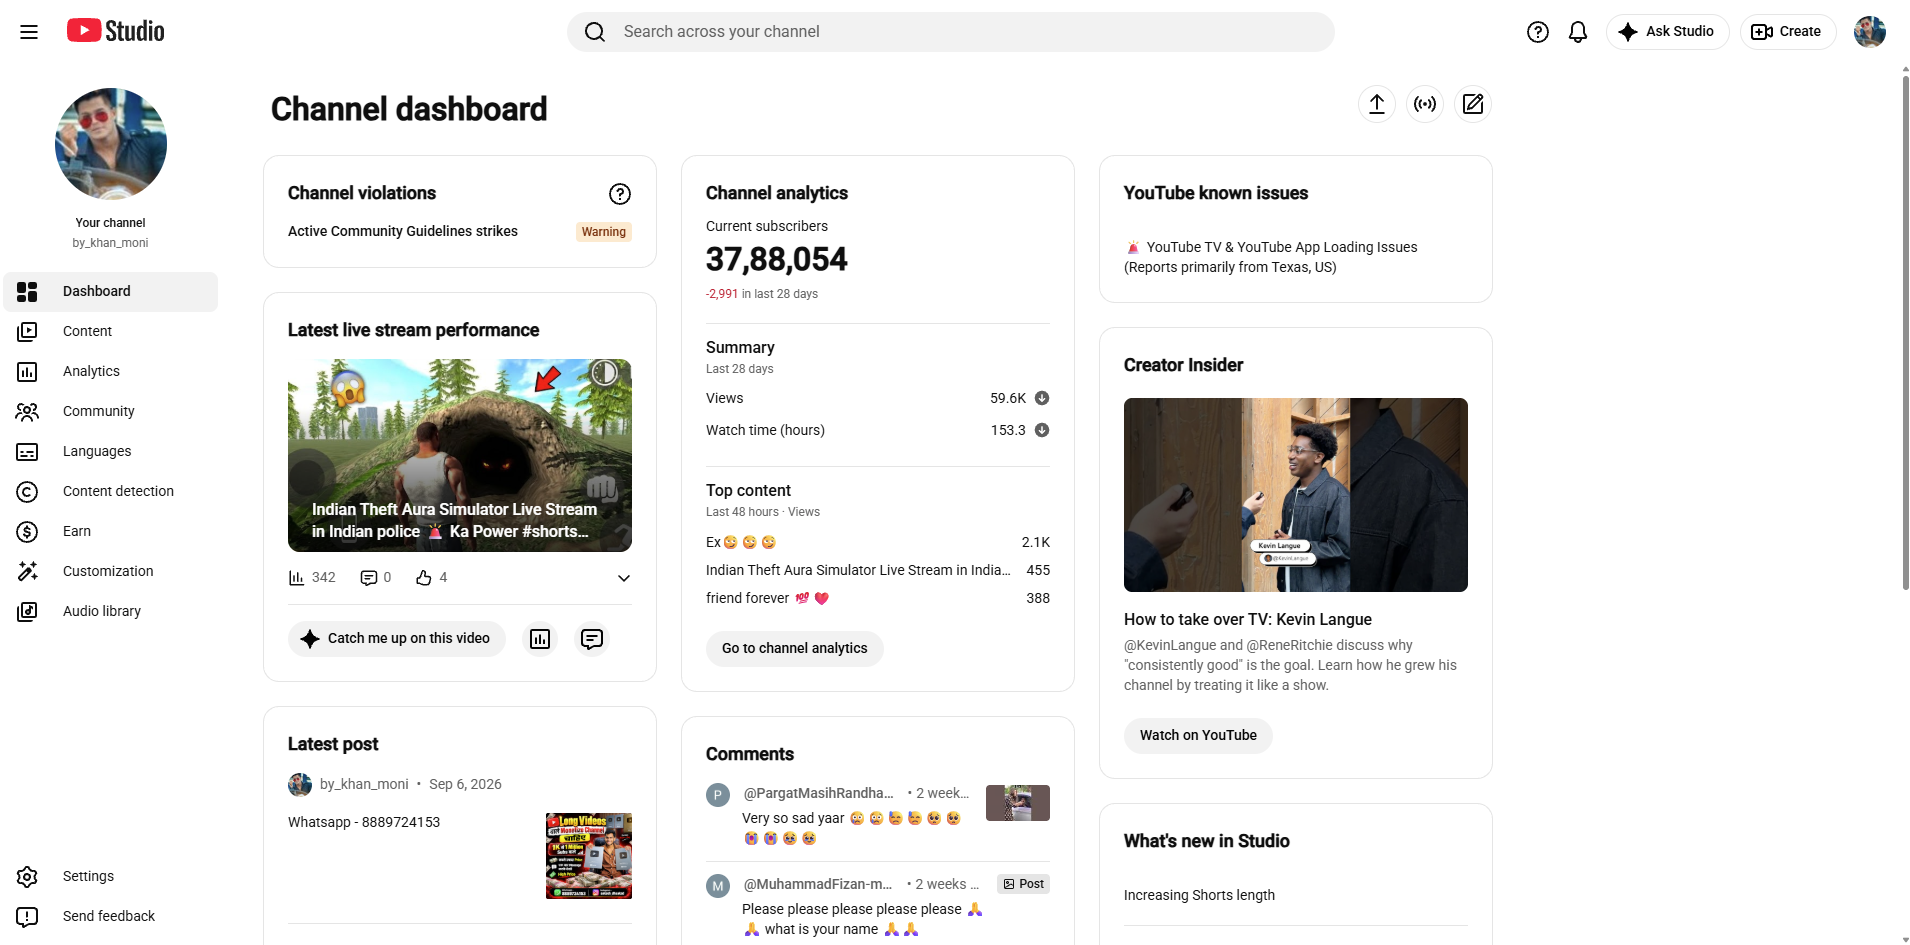The width and height of the screenshot is (1910, 945).
Task: Open the latest post thumbnail image
Action: (589, 856)
